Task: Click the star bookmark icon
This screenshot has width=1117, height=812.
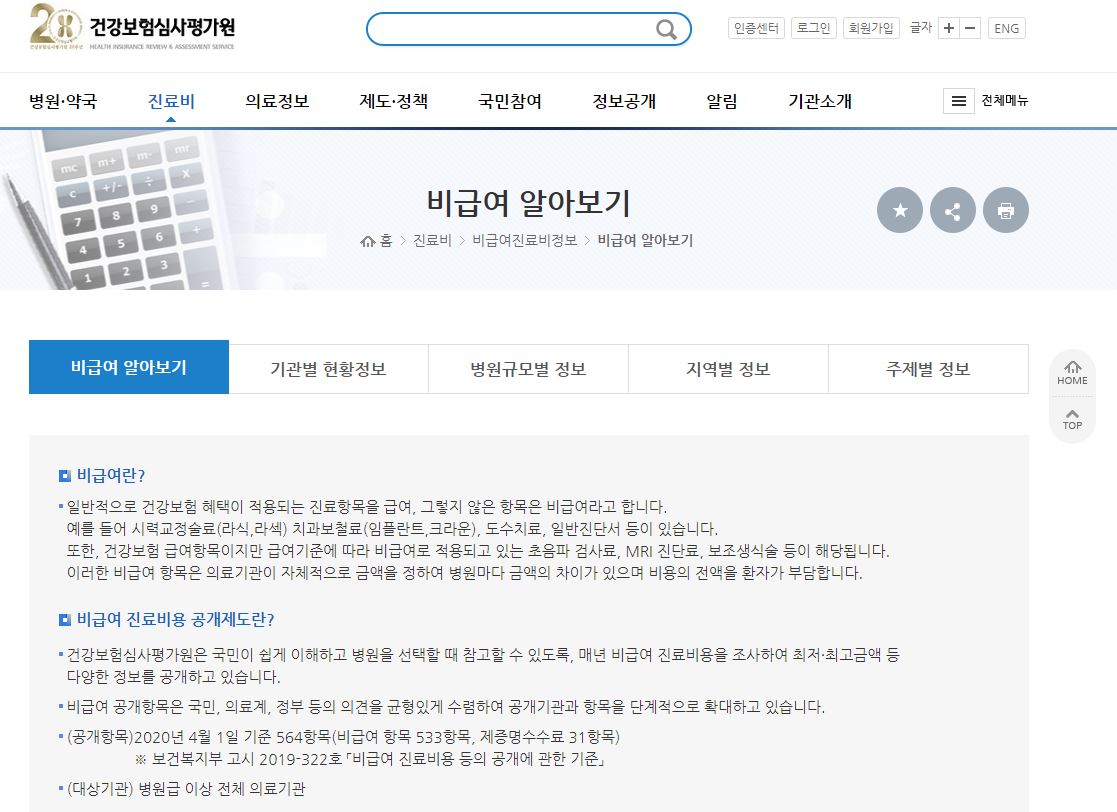Action: pyautogui.click(x=899, y=210)
